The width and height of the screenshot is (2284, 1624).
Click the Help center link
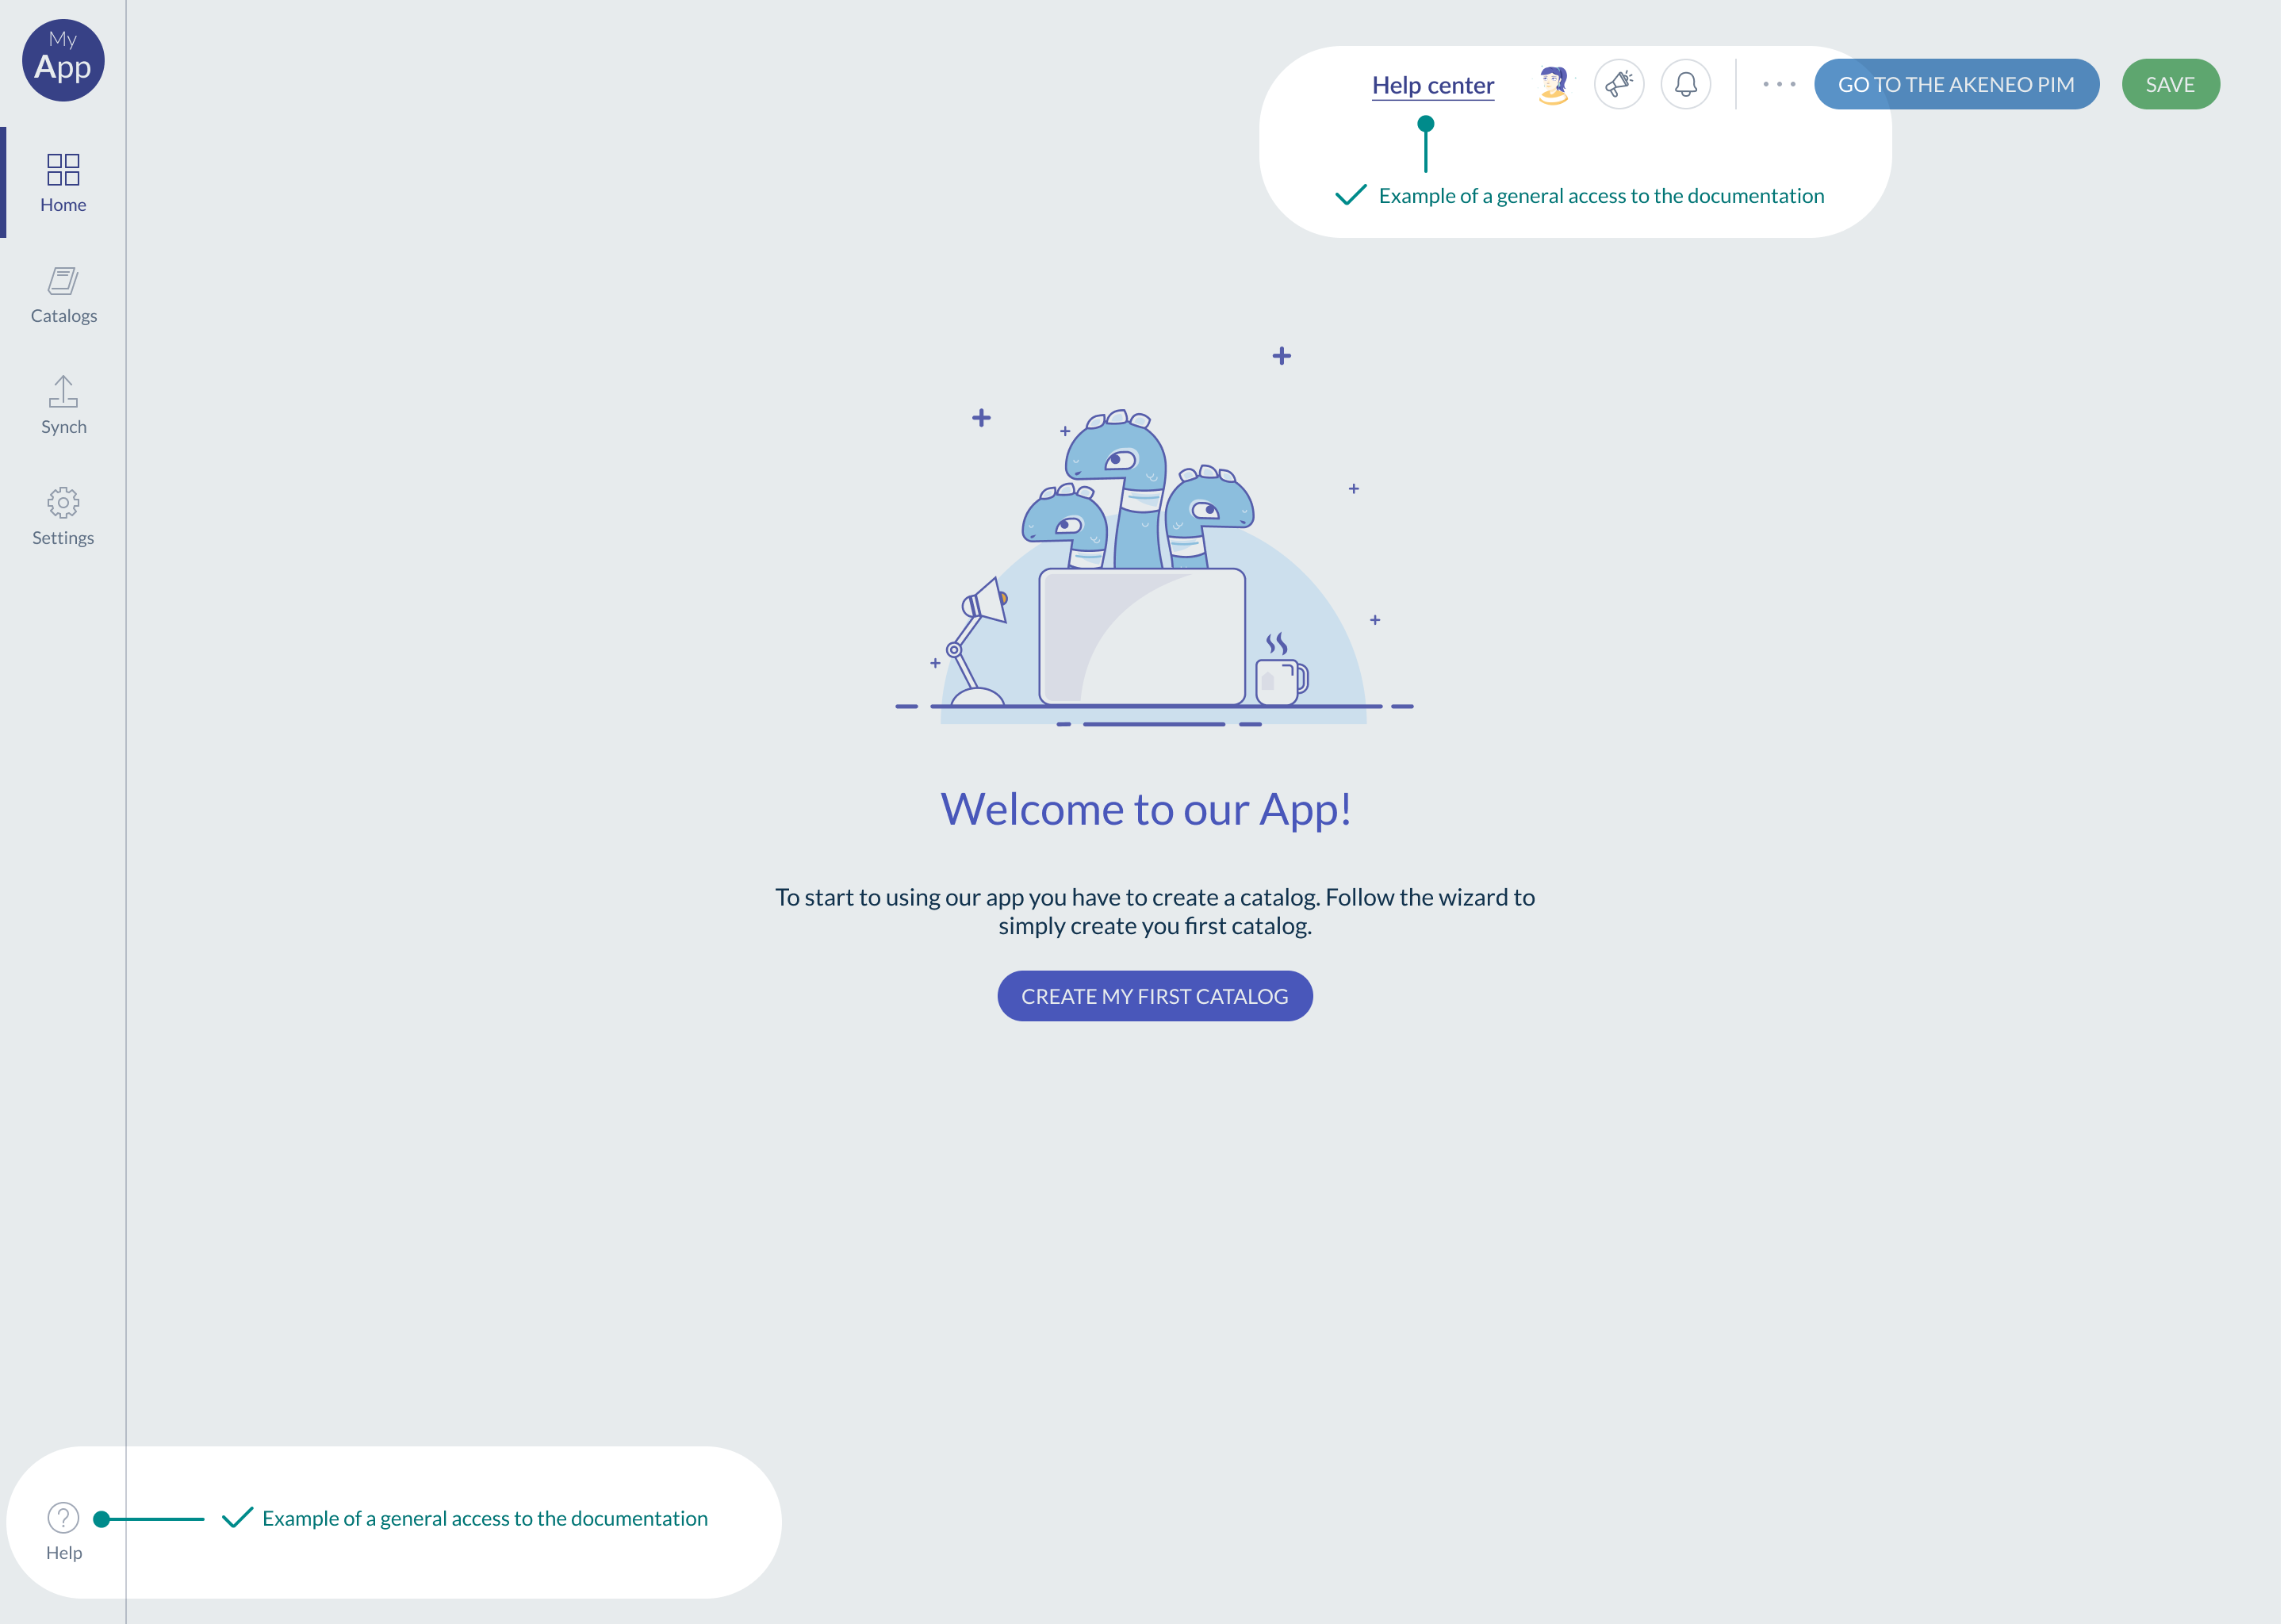click(x=1432, y=84)
